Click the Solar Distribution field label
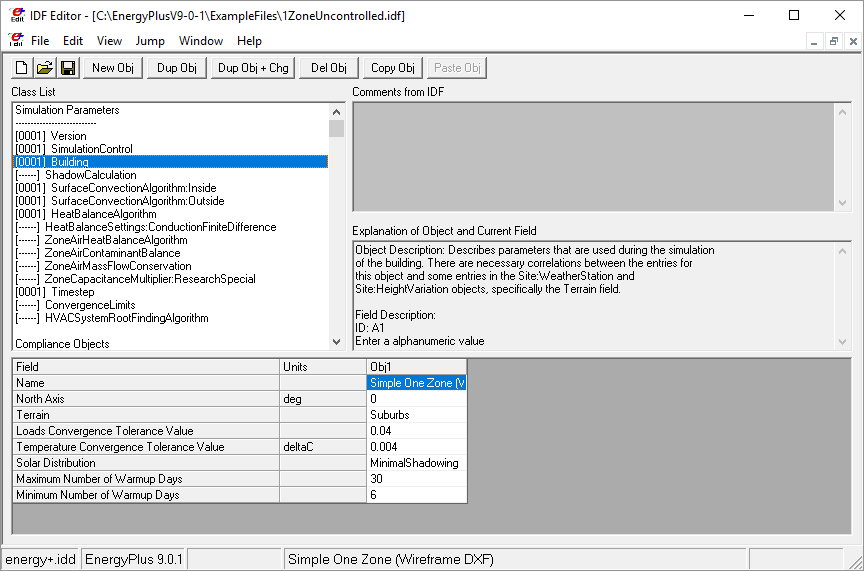Screen dimensions: 864x571 146,463
